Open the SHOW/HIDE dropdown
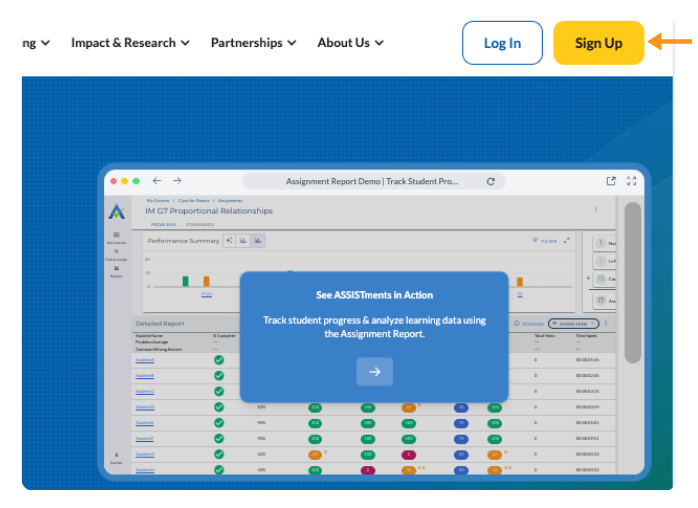Image resolution: width=698 pixels, height=508 pixels. 573,324
